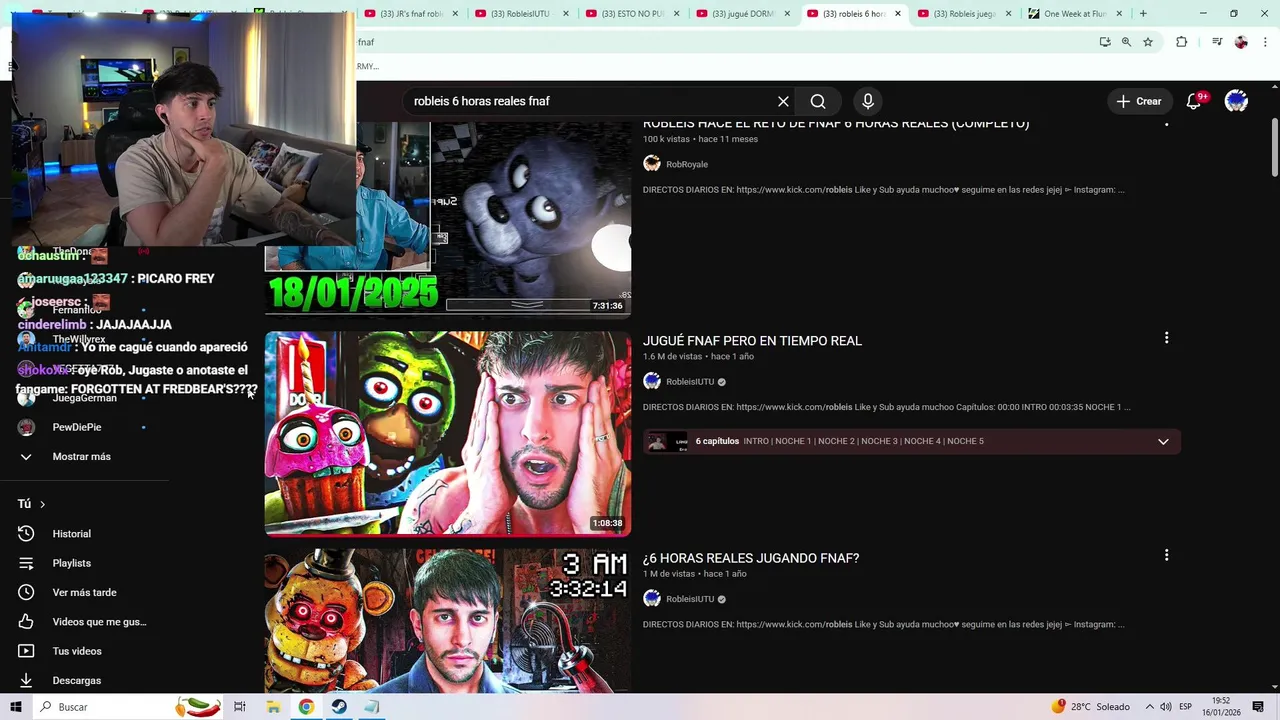This screenshot has height=720, width=1280.
Task: Open the Chrome profile avatar
Action: [x=1241, y=42]
